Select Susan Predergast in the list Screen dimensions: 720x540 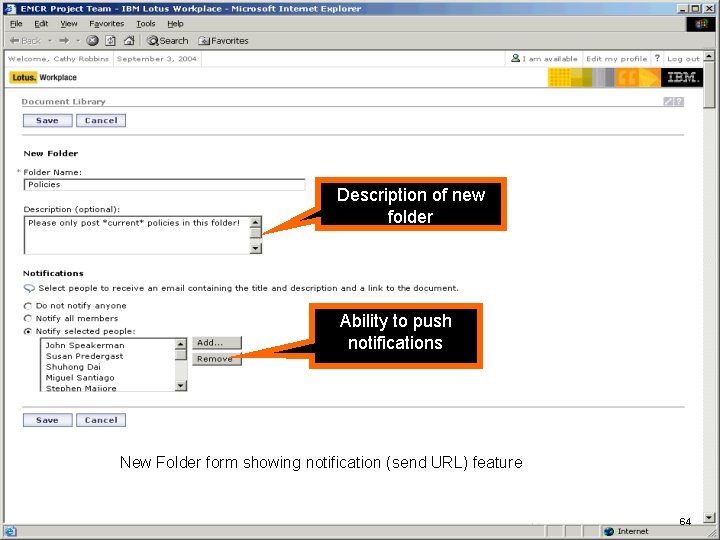click(84, 356)
